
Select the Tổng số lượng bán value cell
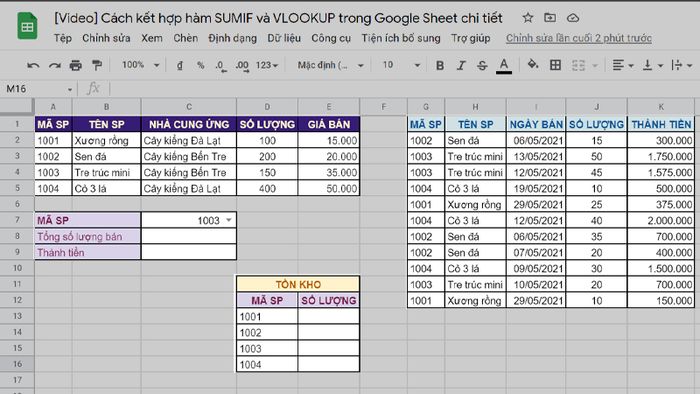click(x=189, y=236)
